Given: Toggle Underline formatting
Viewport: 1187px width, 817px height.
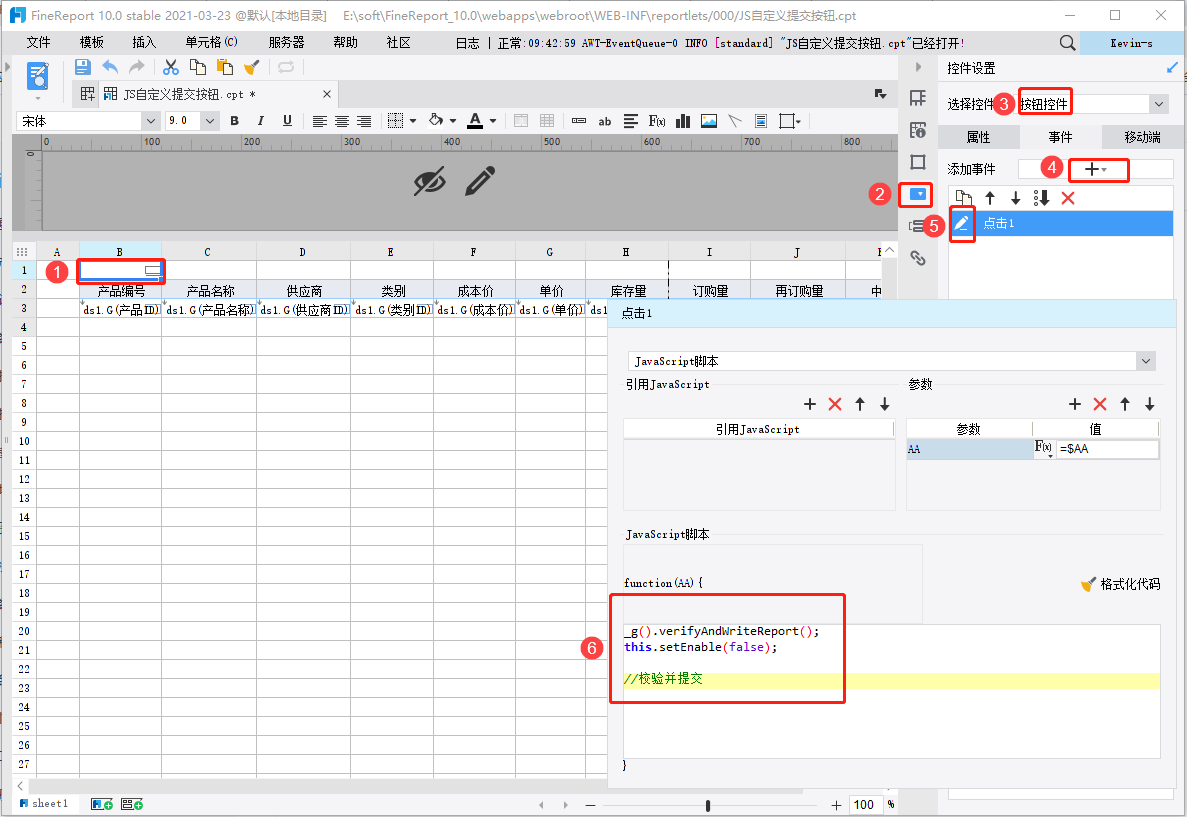Looking at the screenshot, I should click(x=287, y=120).
